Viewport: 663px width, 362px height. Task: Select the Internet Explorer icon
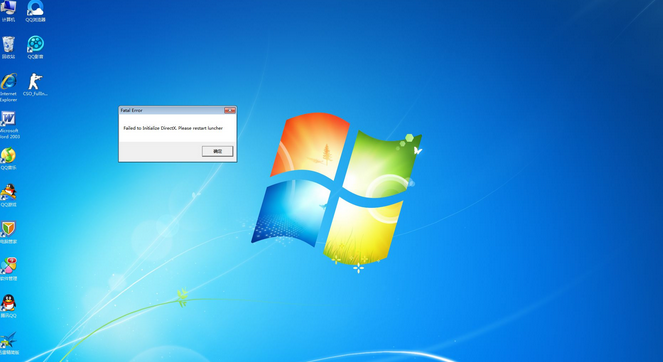coord(8,81)
